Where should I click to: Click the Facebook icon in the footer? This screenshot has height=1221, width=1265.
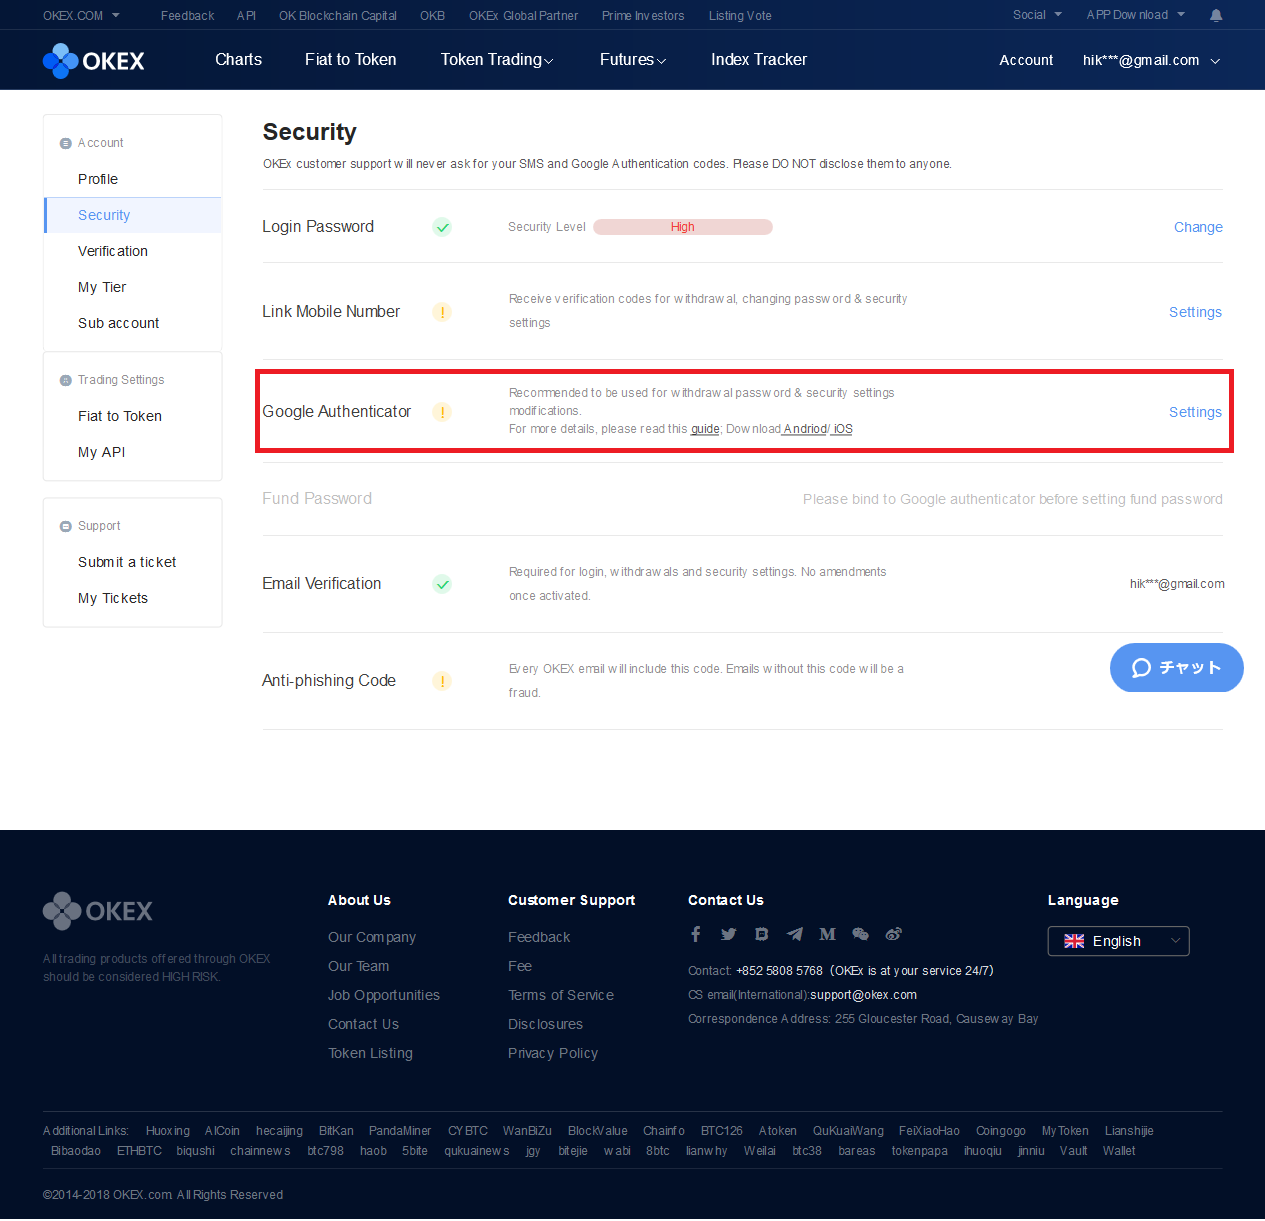click(696, 934)
